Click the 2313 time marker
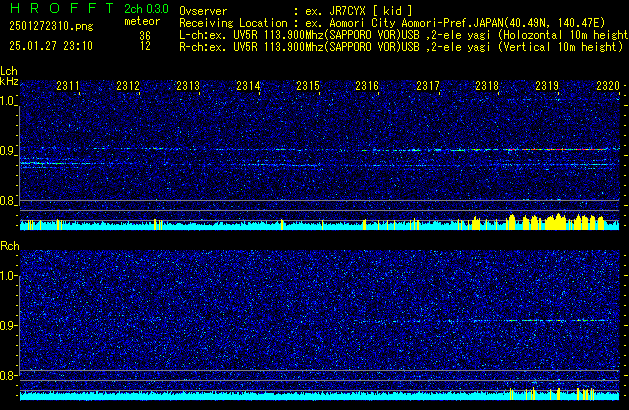This screenshot has height=410, width=629. pos(188,86)
